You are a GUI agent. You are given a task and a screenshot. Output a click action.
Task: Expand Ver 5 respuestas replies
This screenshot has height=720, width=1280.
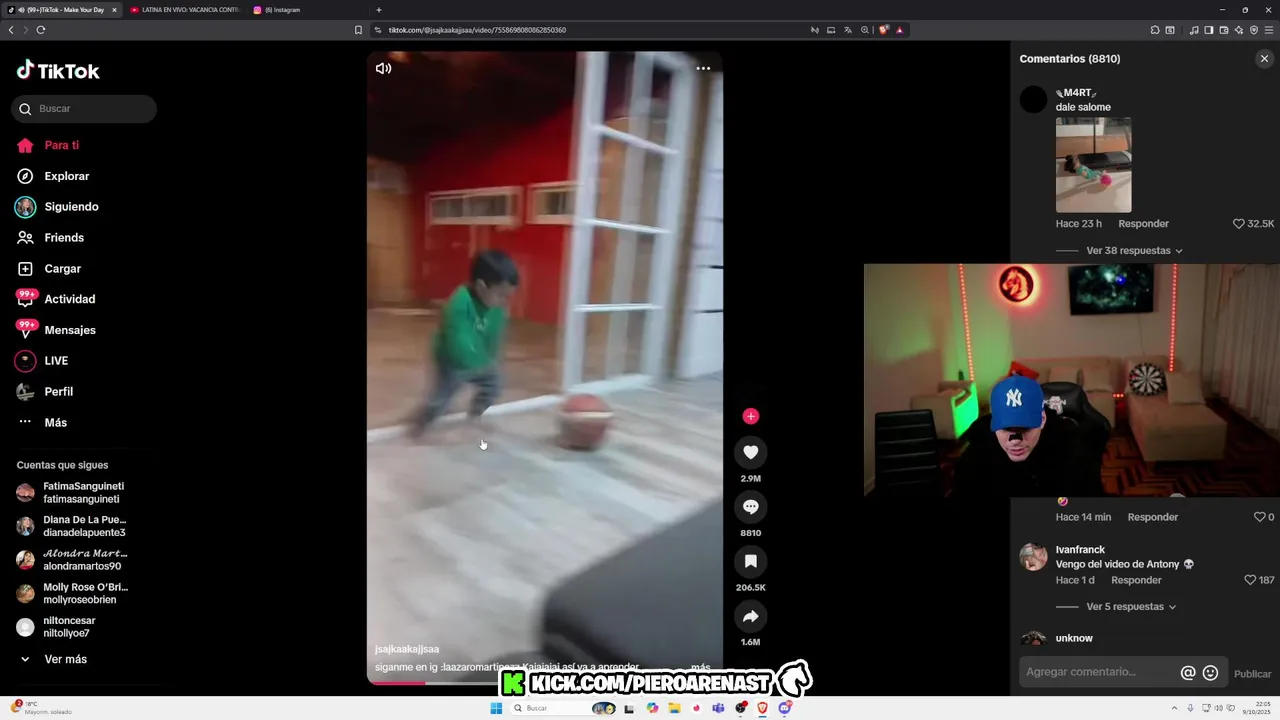pyautogui.click(x=1131, y=607)
